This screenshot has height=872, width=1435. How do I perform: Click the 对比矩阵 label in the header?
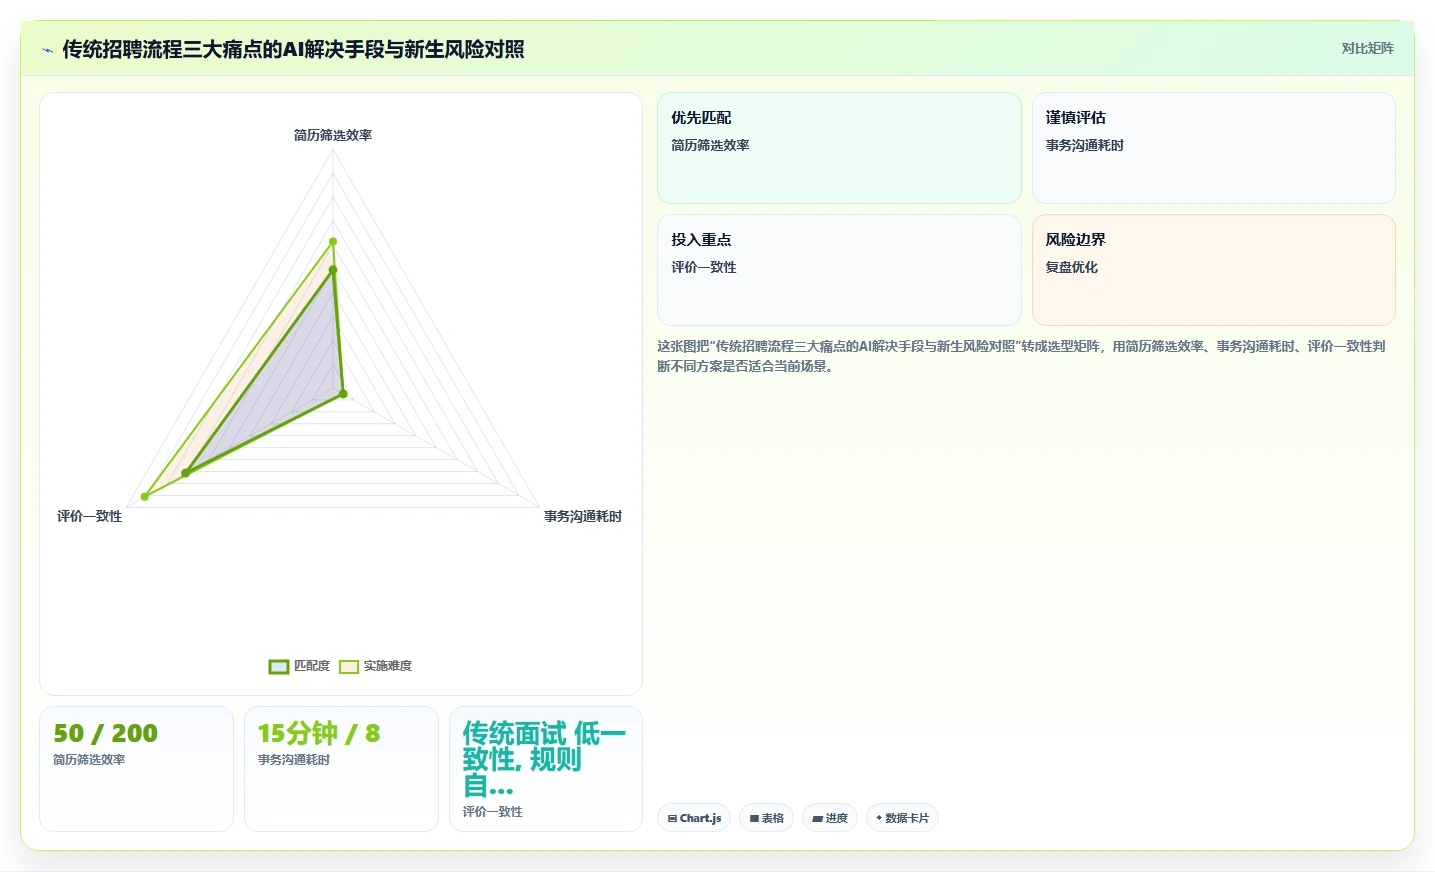[1367, 48]
